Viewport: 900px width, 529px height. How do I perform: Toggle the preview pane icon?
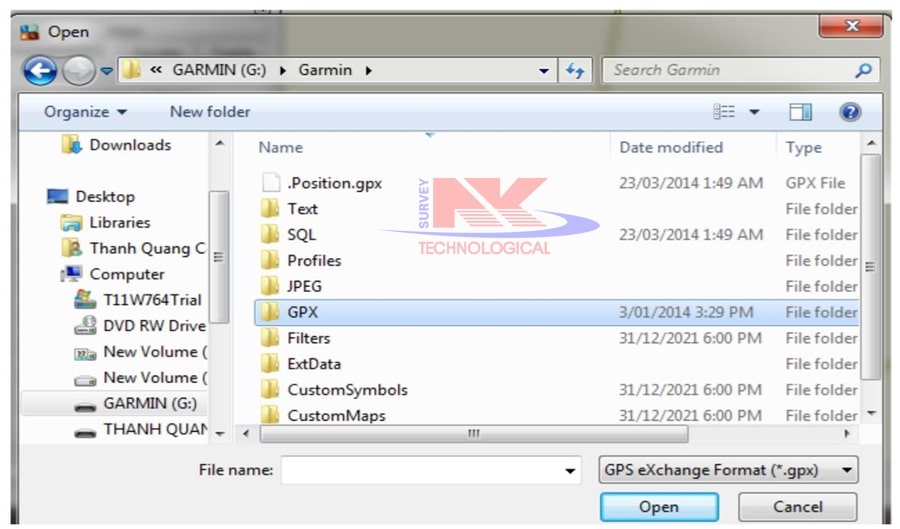[x=800, y=112]
